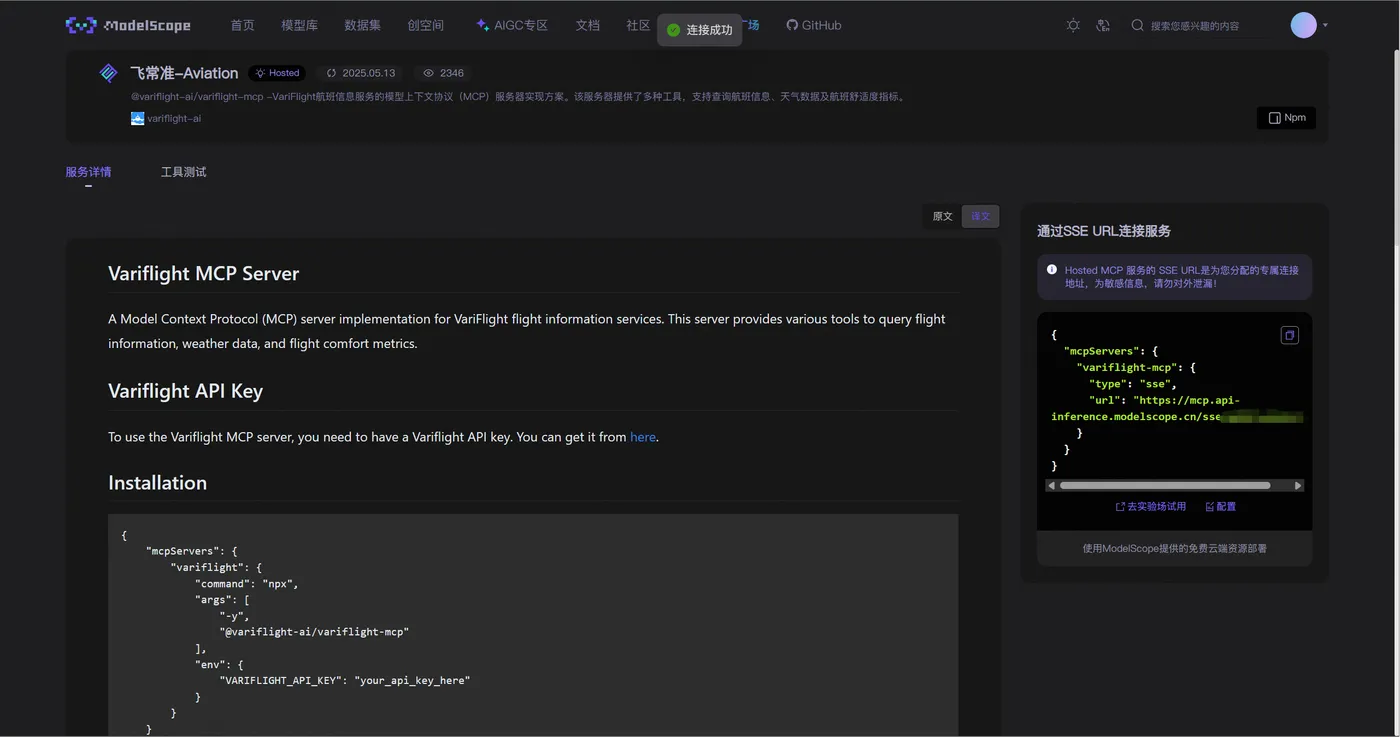Click the variflight-ai author avatar icon
Image resolution: width=1400 pixels, height=737 pixels.
click(137, 118)
